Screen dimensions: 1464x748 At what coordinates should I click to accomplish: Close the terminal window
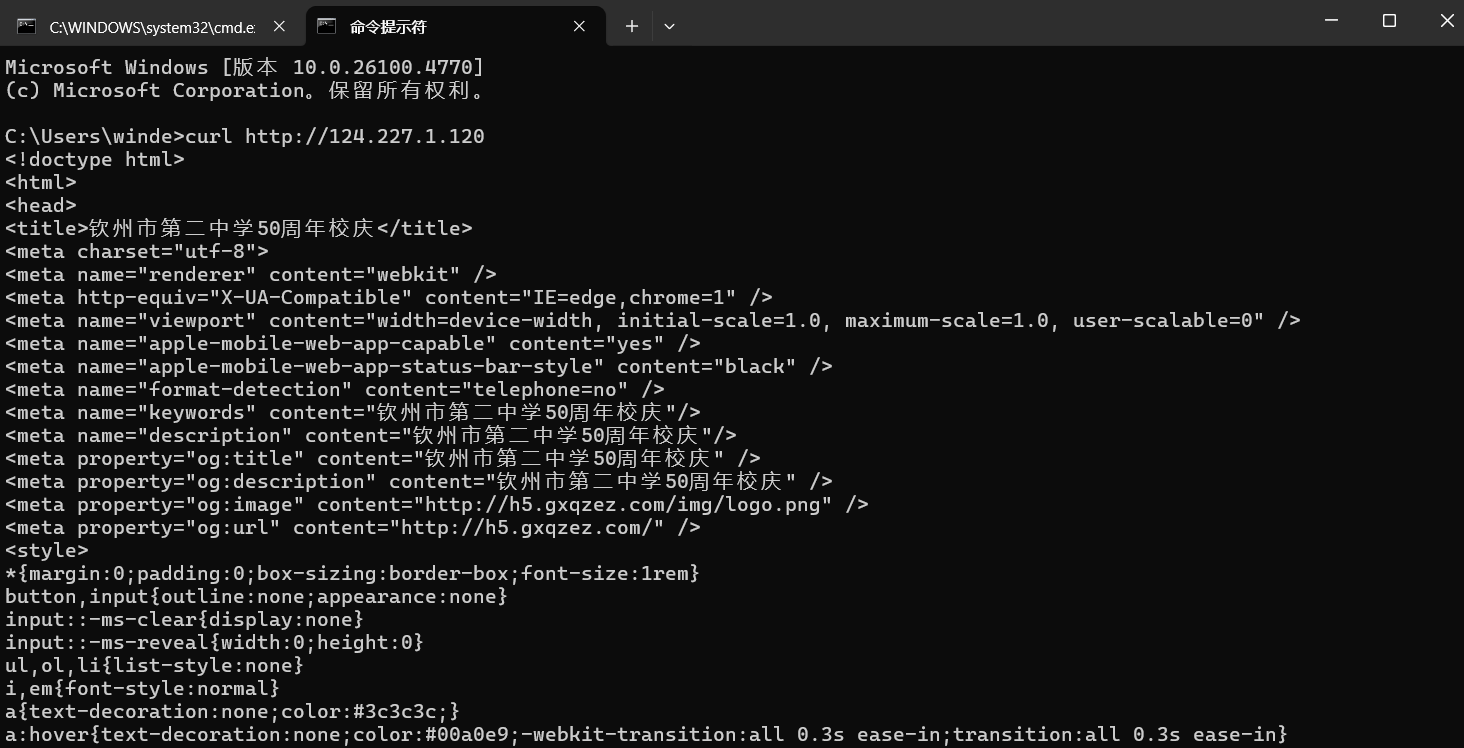click(x=1446, y=20)
